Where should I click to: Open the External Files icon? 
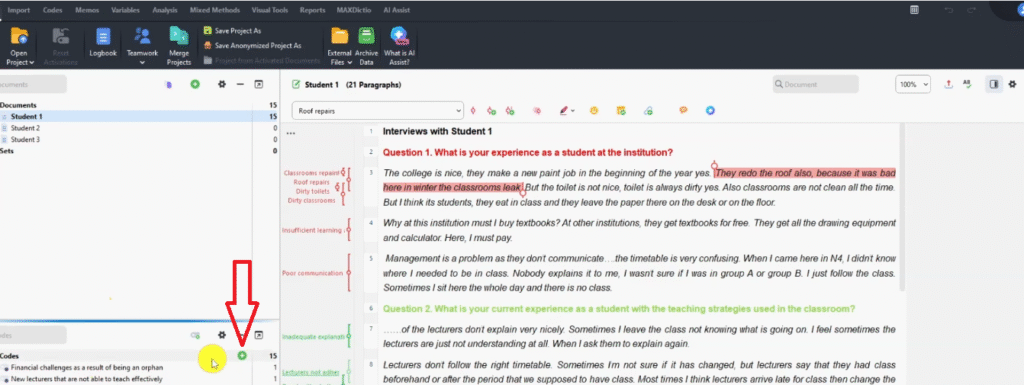pyautogui.click(x=340, y=36)
